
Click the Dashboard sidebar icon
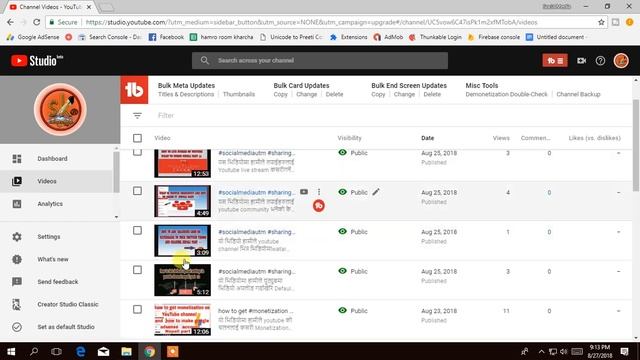pyautogui.click(x=17, y=158)
